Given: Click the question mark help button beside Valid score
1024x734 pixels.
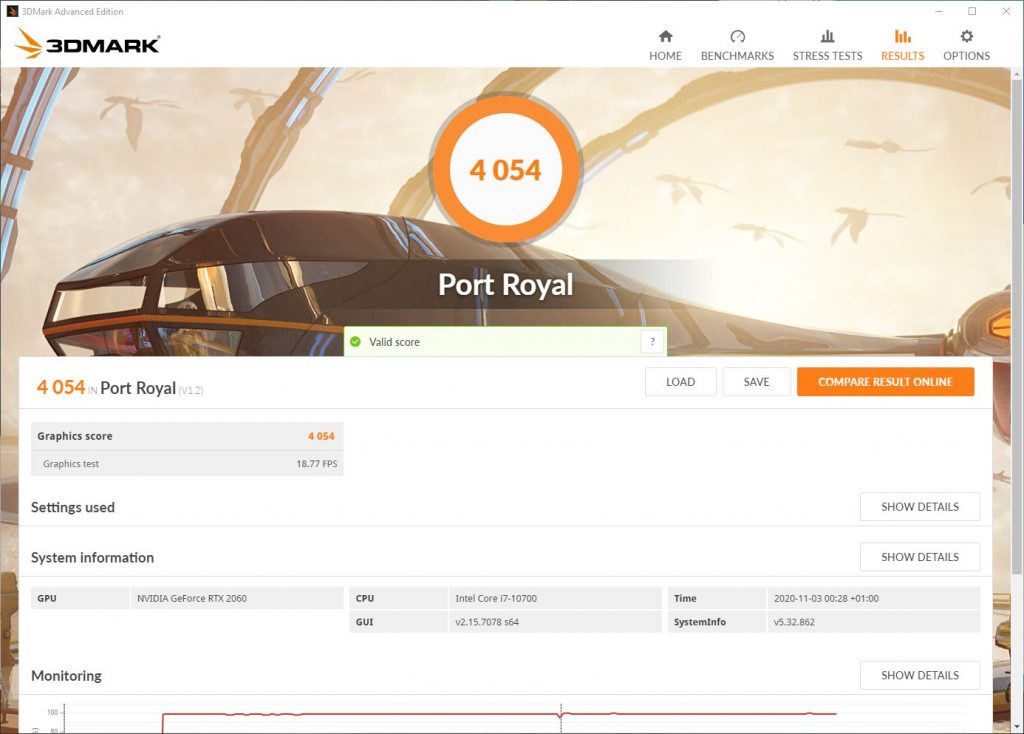Looking at the screenshot, I should 652,342.
